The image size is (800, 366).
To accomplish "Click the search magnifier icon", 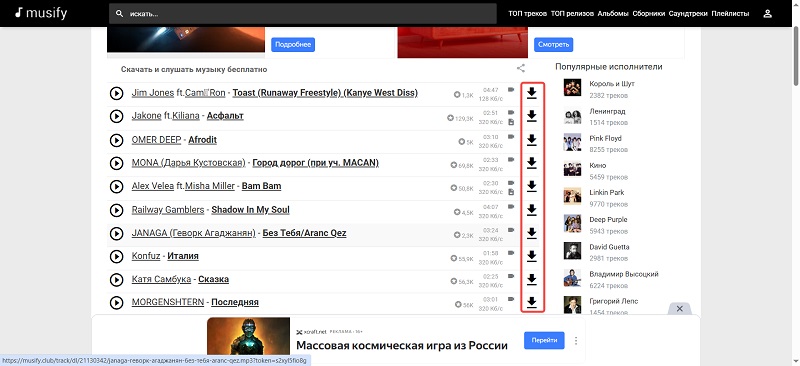I will pyautogui.click(x=119, y=14).
